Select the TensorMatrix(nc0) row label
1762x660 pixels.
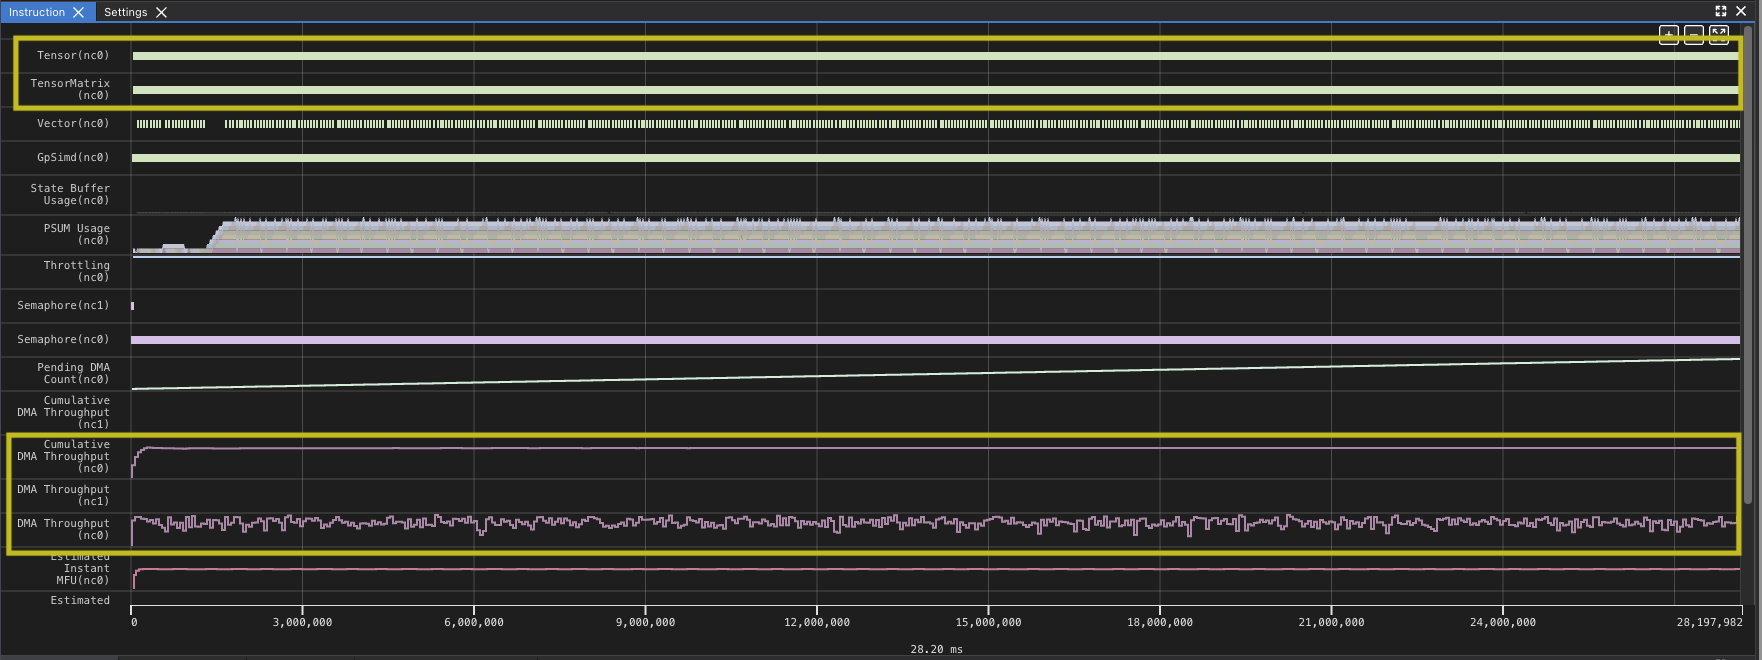coord(70,89)
